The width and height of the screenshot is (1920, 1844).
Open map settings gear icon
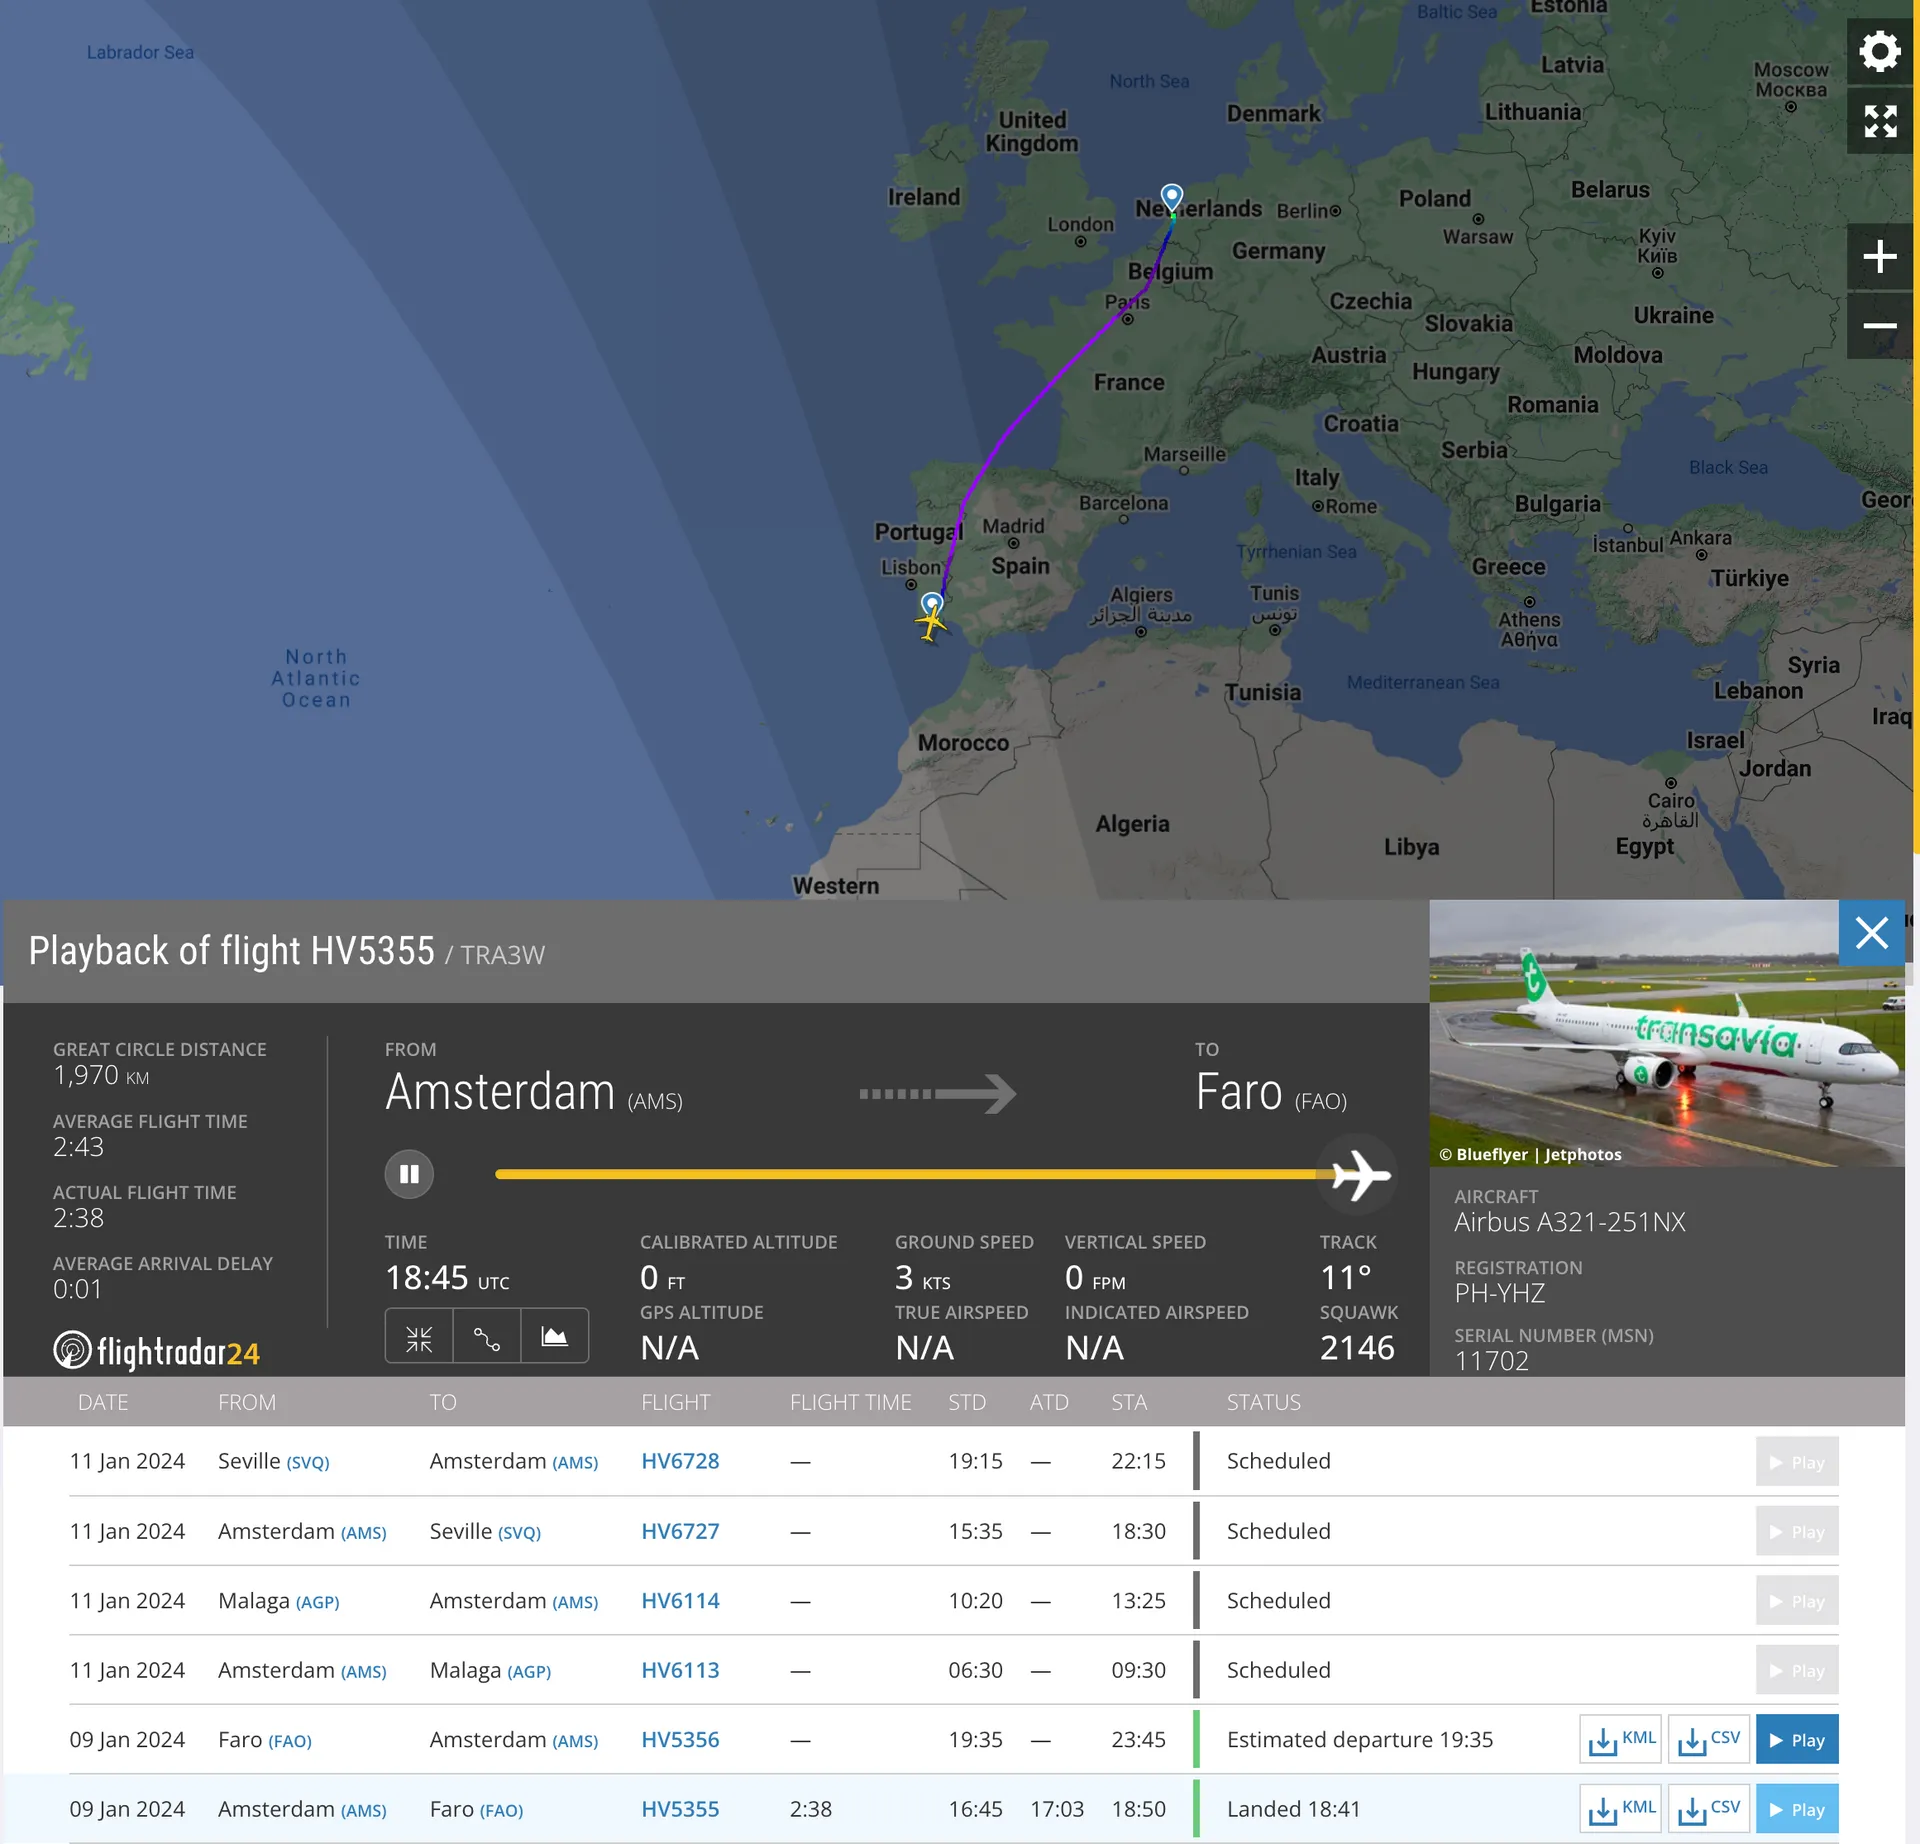click(x=1879, y=52)
